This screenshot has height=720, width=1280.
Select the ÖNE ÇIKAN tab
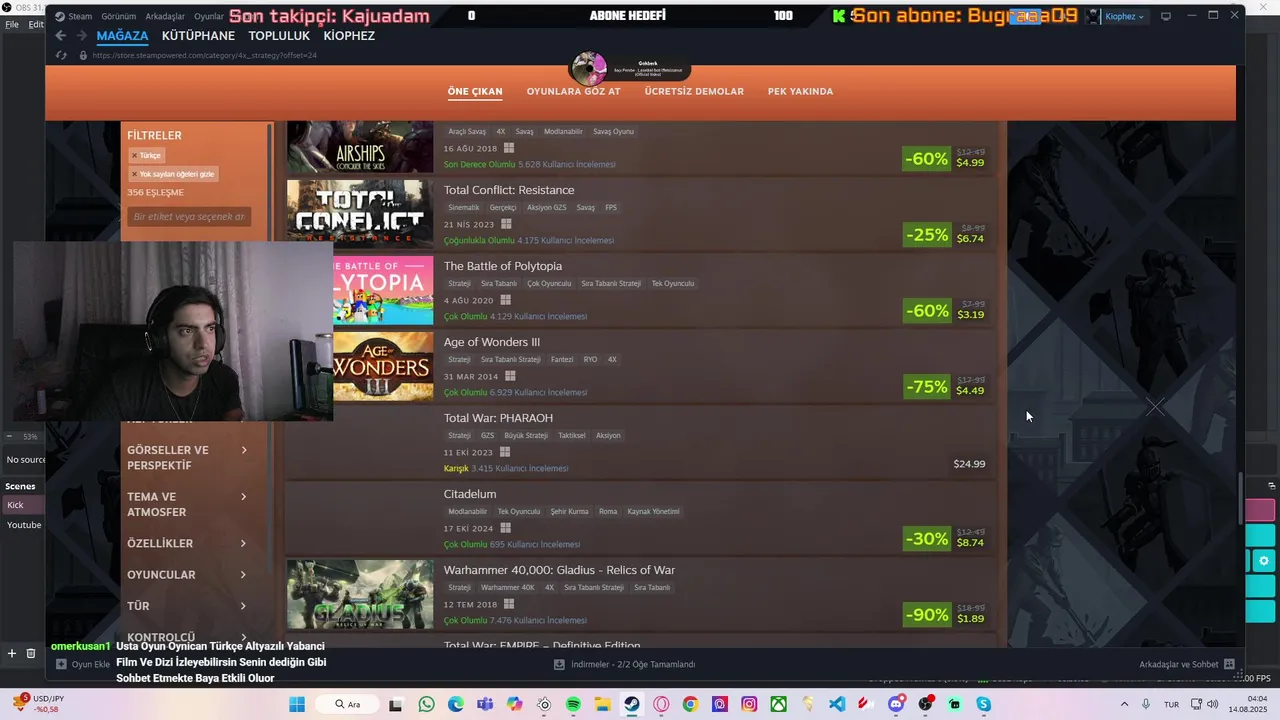pyautogui.click(x=475, y=91)
